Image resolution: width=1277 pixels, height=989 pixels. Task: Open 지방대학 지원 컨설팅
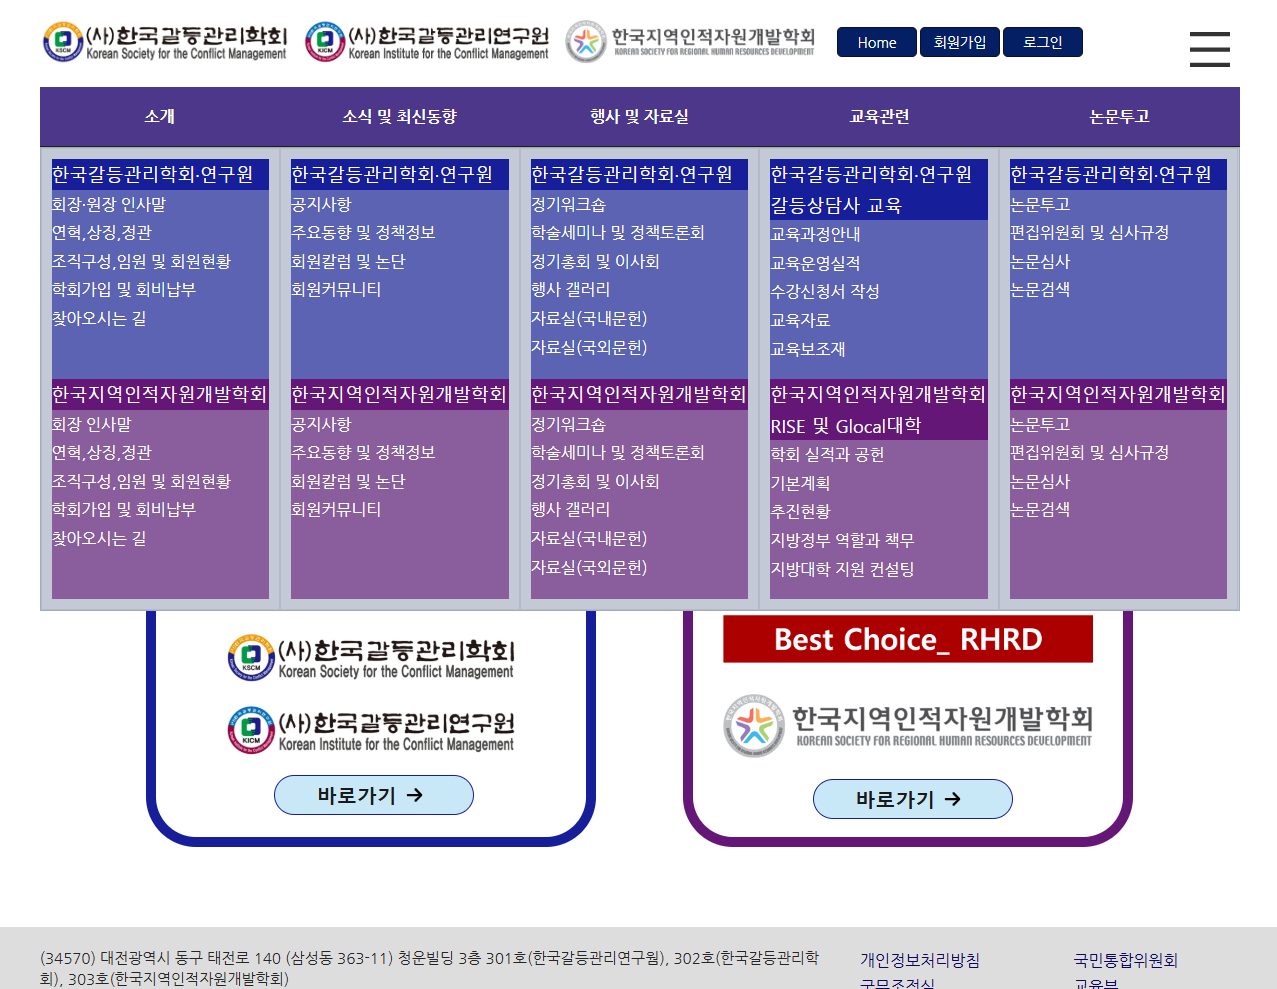coord(842,569)
